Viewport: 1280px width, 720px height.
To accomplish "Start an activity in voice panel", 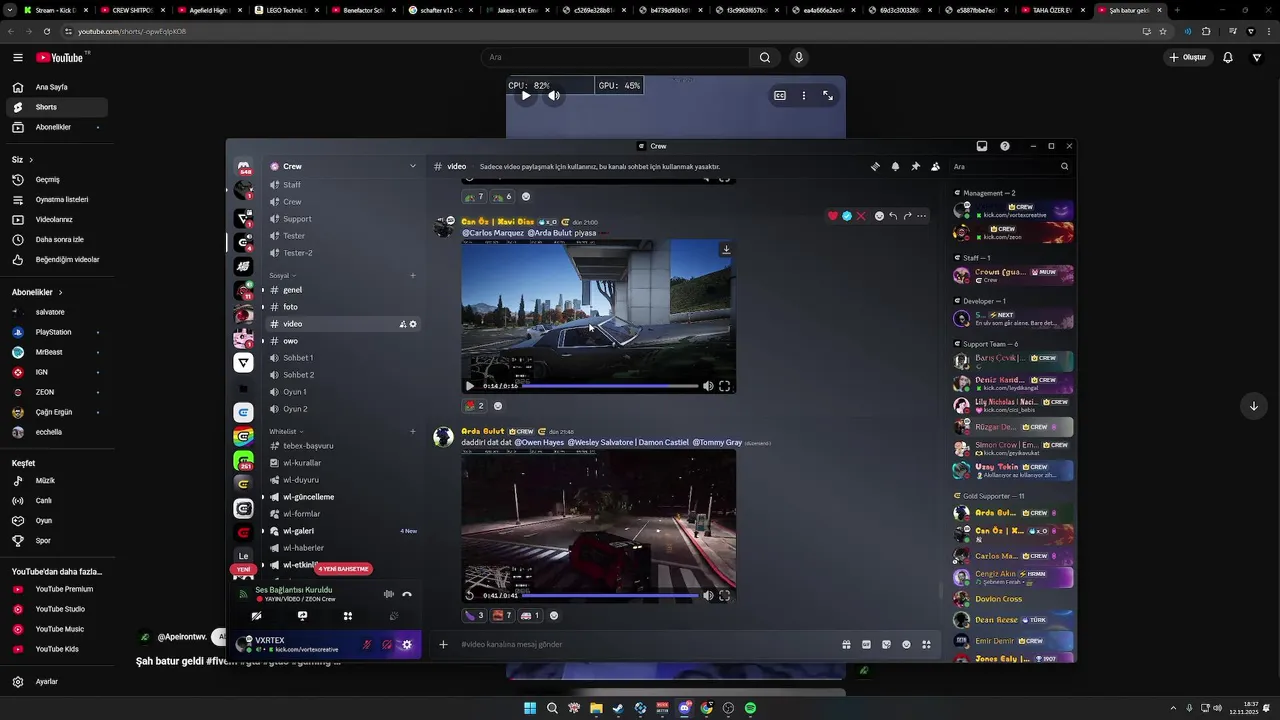I will 348,616.
